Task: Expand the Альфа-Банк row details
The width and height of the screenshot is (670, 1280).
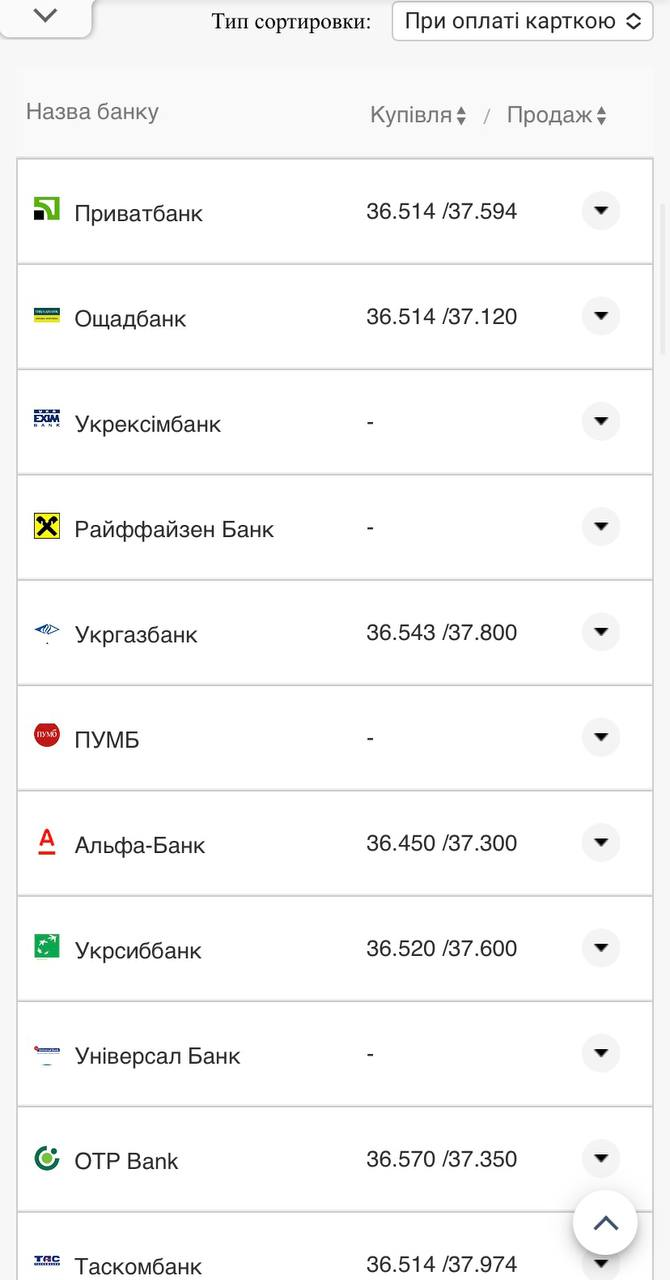Action: point(601,843)
